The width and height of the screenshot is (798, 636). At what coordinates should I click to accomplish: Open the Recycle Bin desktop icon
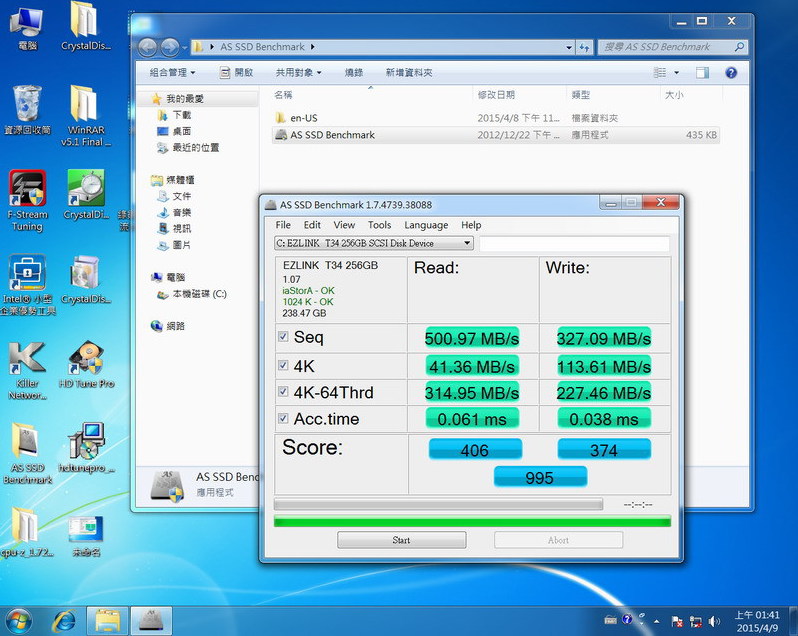point(27,111)
